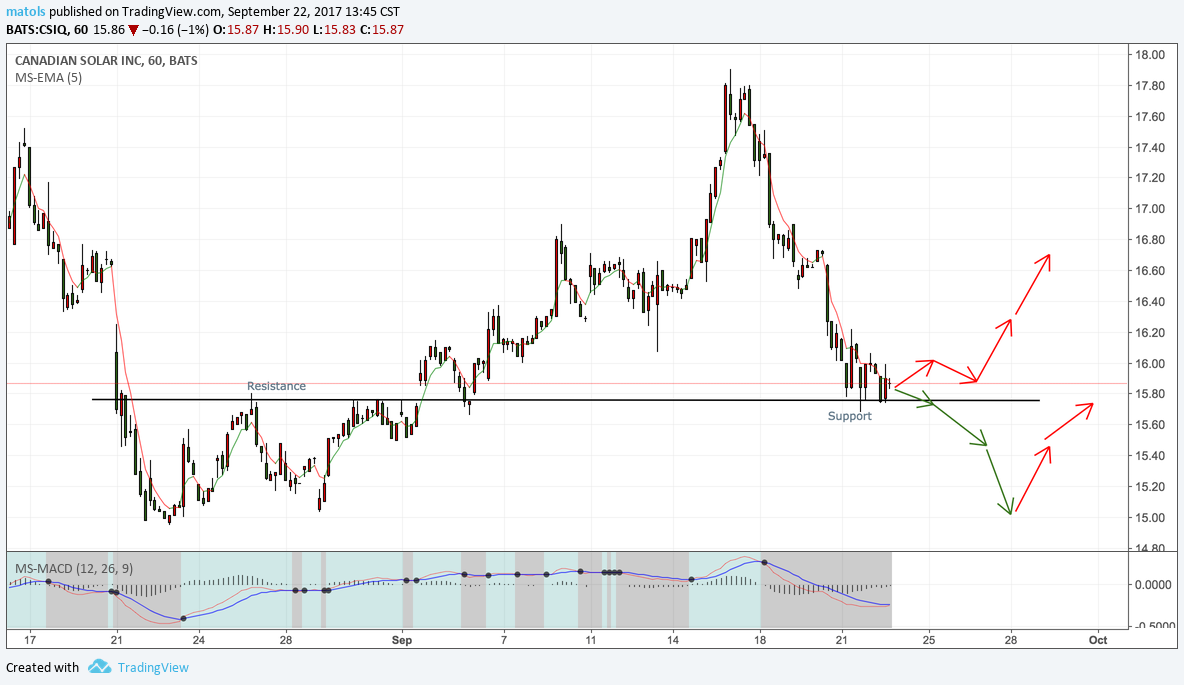1184x685 pixels.
Task: Click the 18.00 price axis label
Action: coord(1149,54)
